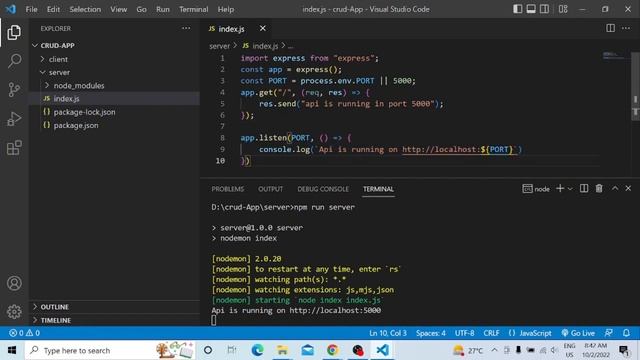640x360 pixels.
Task: Click the errors and warnings status indicator
Action: 24,333
